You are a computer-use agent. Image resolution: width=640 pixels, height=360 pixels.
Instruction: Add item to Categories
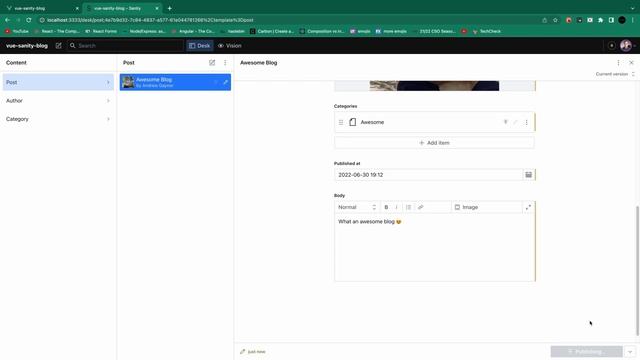434,143
